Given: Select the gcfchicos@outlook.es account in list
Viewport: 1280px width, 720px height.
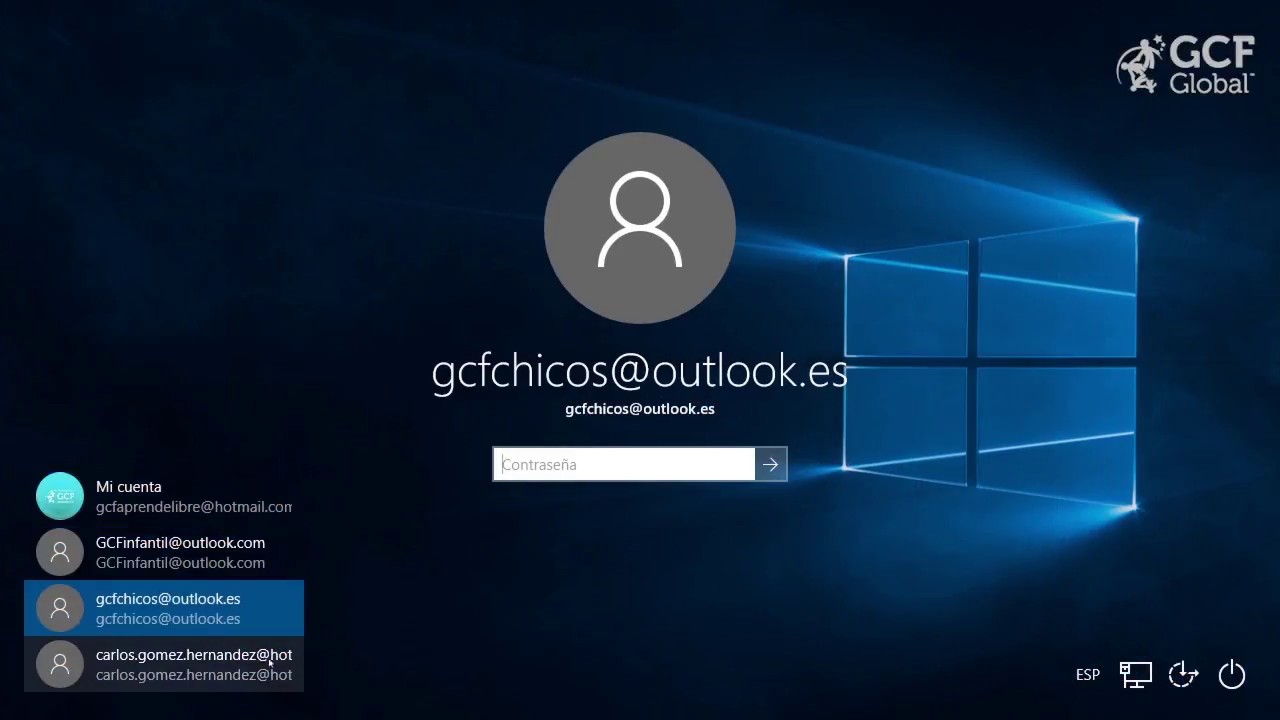Looking at the screenshot, I should [164, 608].
